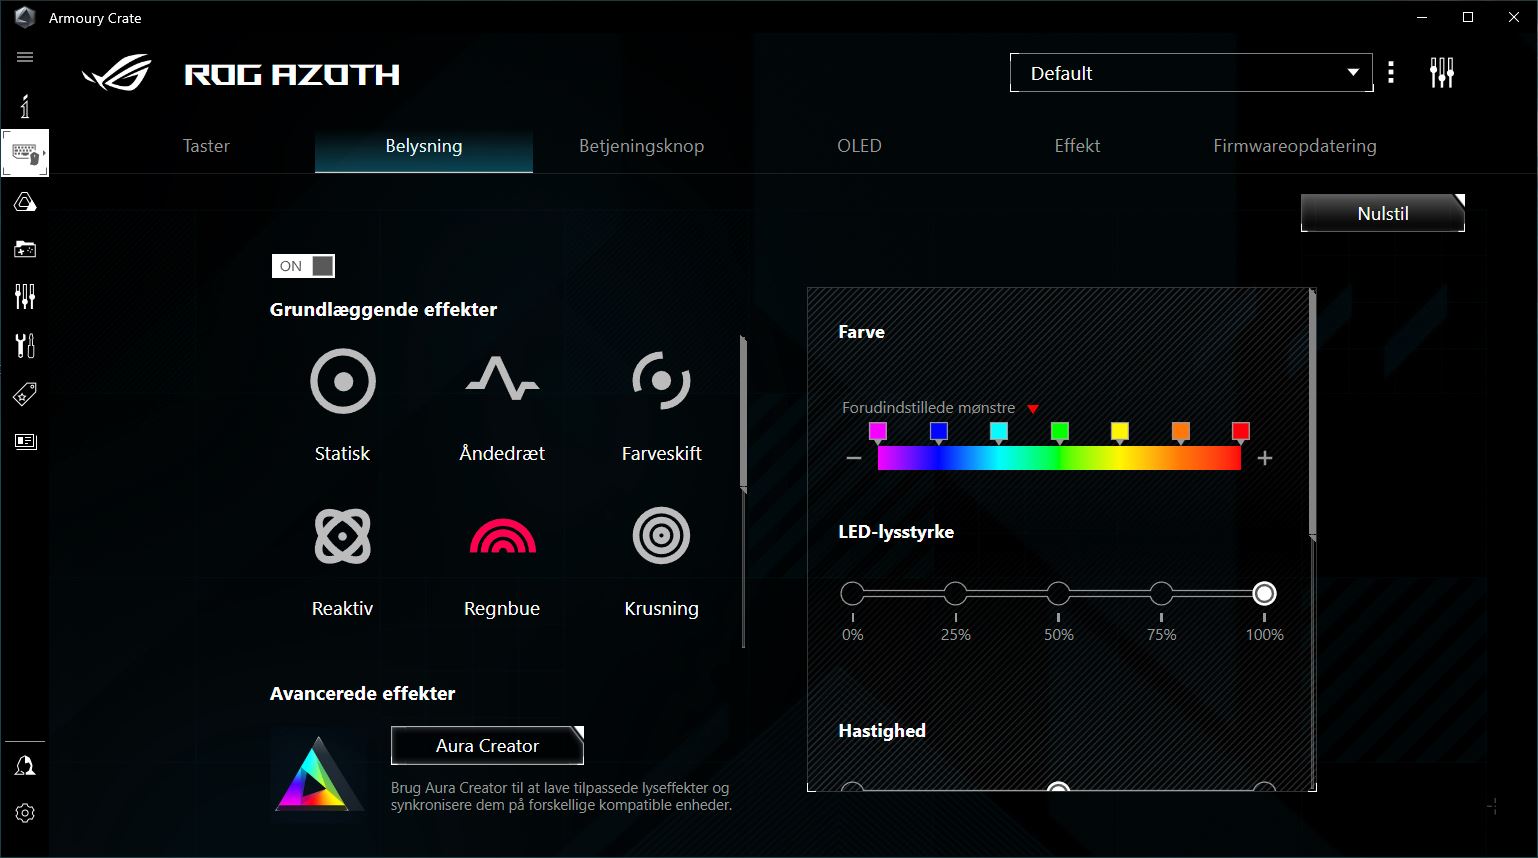Screen dimensions: 1538x858
Task: Click the Armoury Crate title bar icon
Action: (x=27, y=18)
